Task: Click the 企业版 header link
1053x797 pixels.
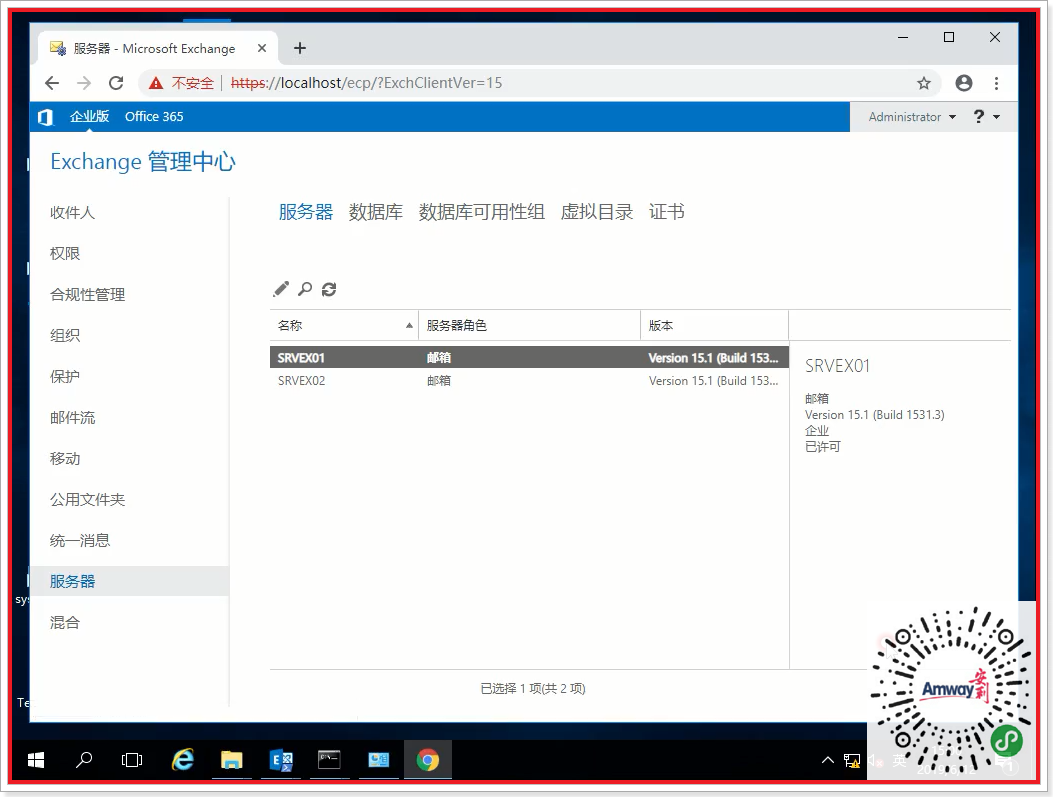Action: pos(89,117)
